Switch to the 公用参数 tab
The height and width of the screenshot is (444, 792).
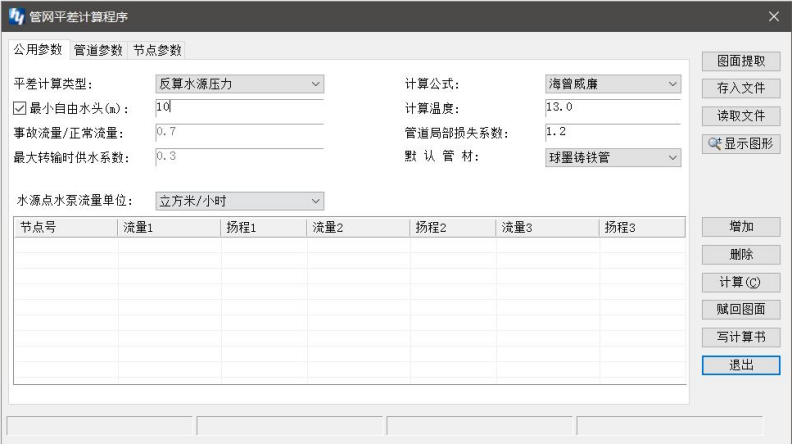[x=38, y=50]
